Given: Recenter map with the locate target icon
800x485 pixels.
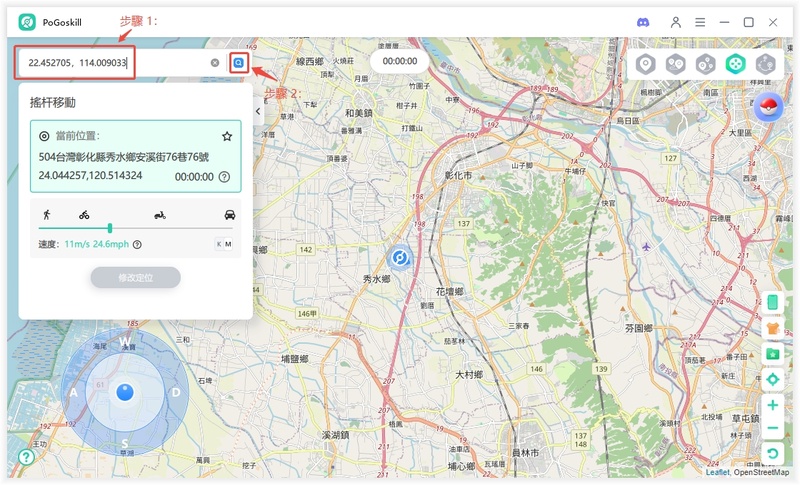Looking at the screenshot, I should pos(772,379).
